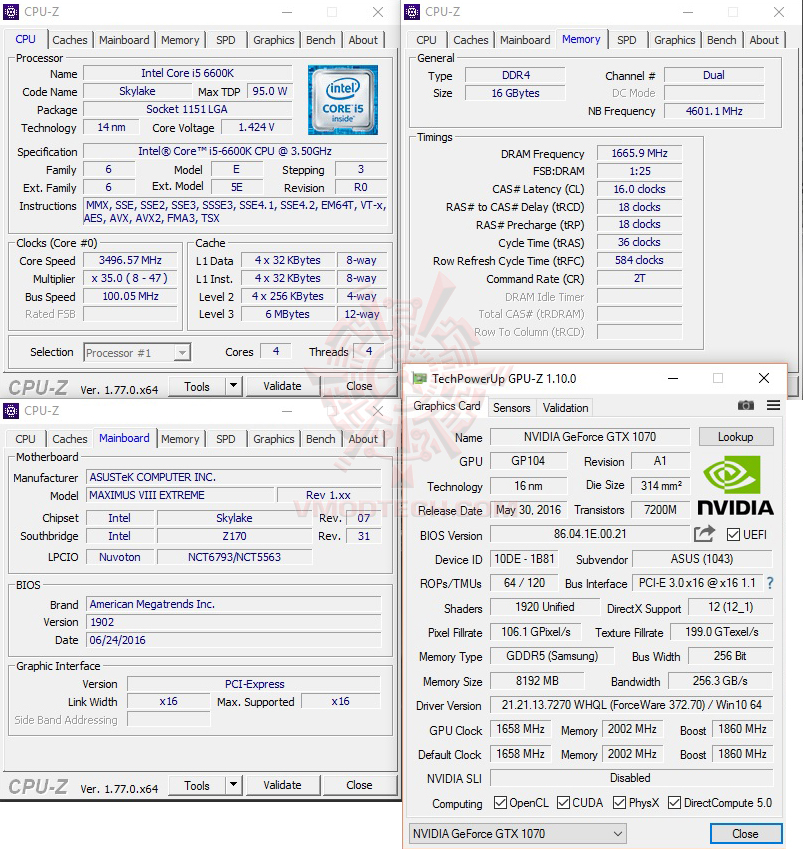Toggle the OpenCL checkbox

coord(500,802)
